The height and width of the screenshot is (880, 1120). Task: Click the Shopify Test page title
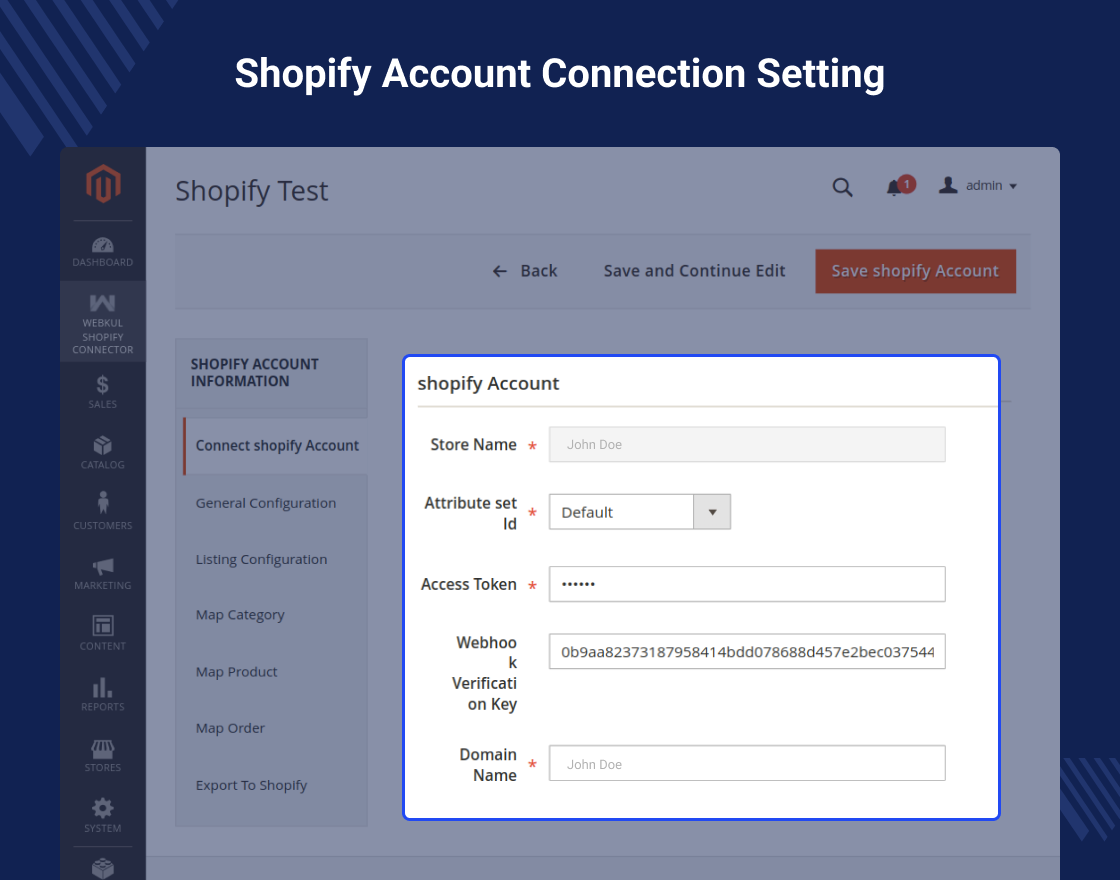(x=252, y=191)
